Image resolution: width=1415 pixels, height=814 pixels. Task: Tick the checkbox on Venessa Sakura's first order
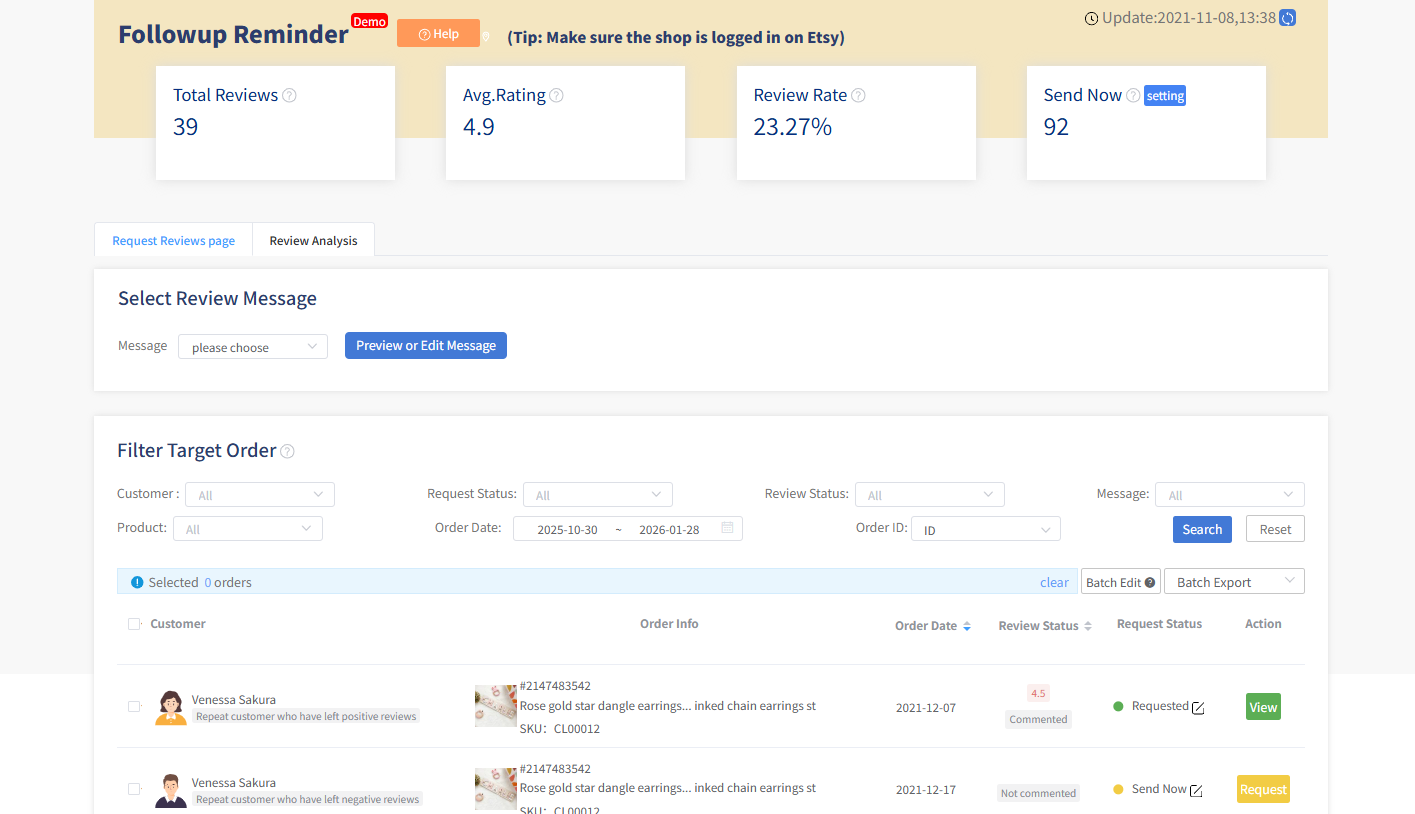pyautogui.click(x=134, y=706)
